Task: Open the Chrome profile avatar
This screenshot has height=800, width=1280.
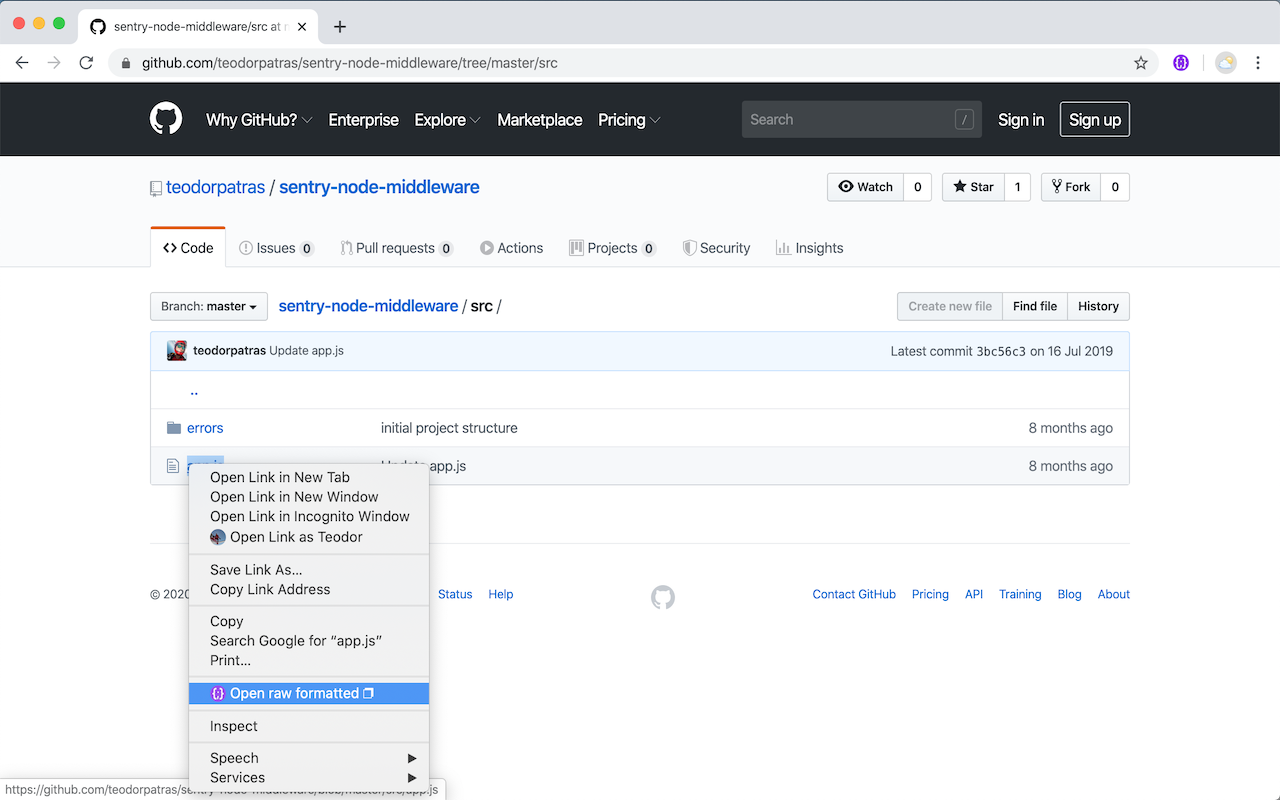Action: [x=1226, y=63]
